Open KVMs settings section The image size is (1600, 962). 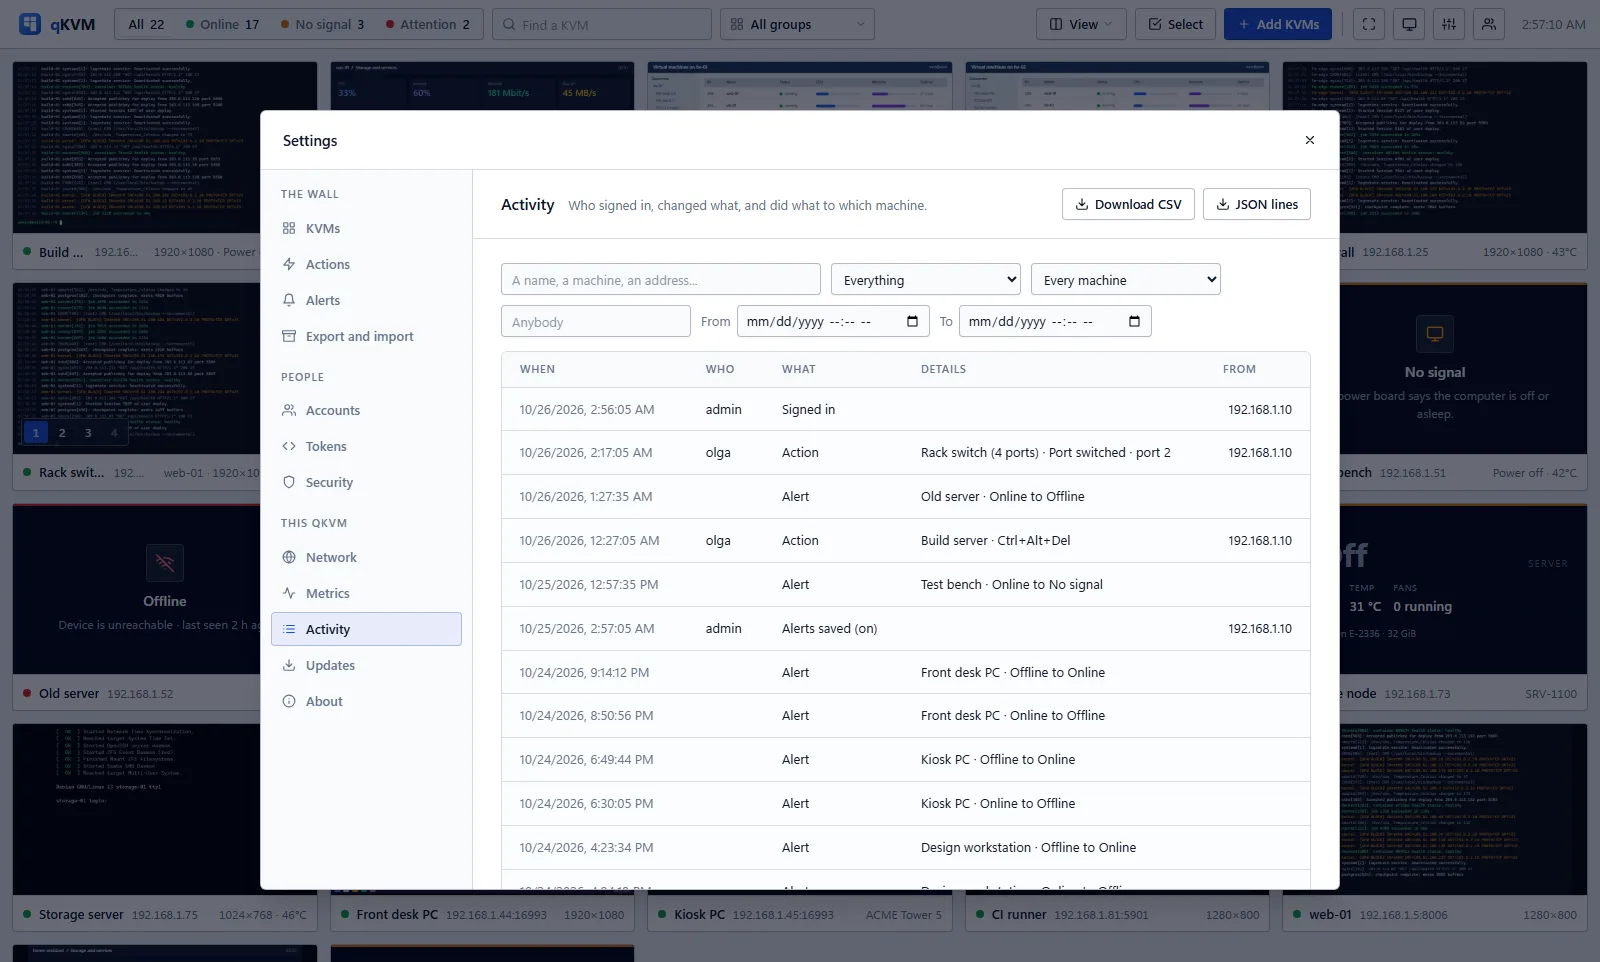click(366, 228)
